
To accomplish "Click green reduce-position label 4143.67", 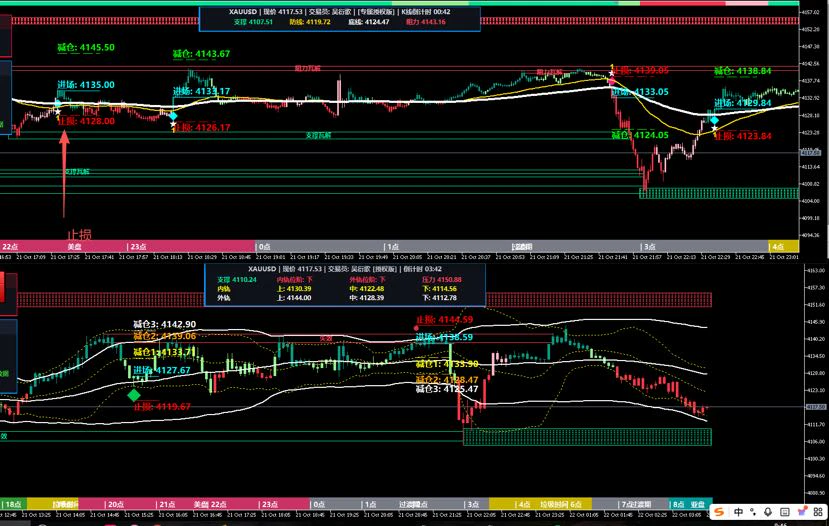I will (x=201, y=54).
